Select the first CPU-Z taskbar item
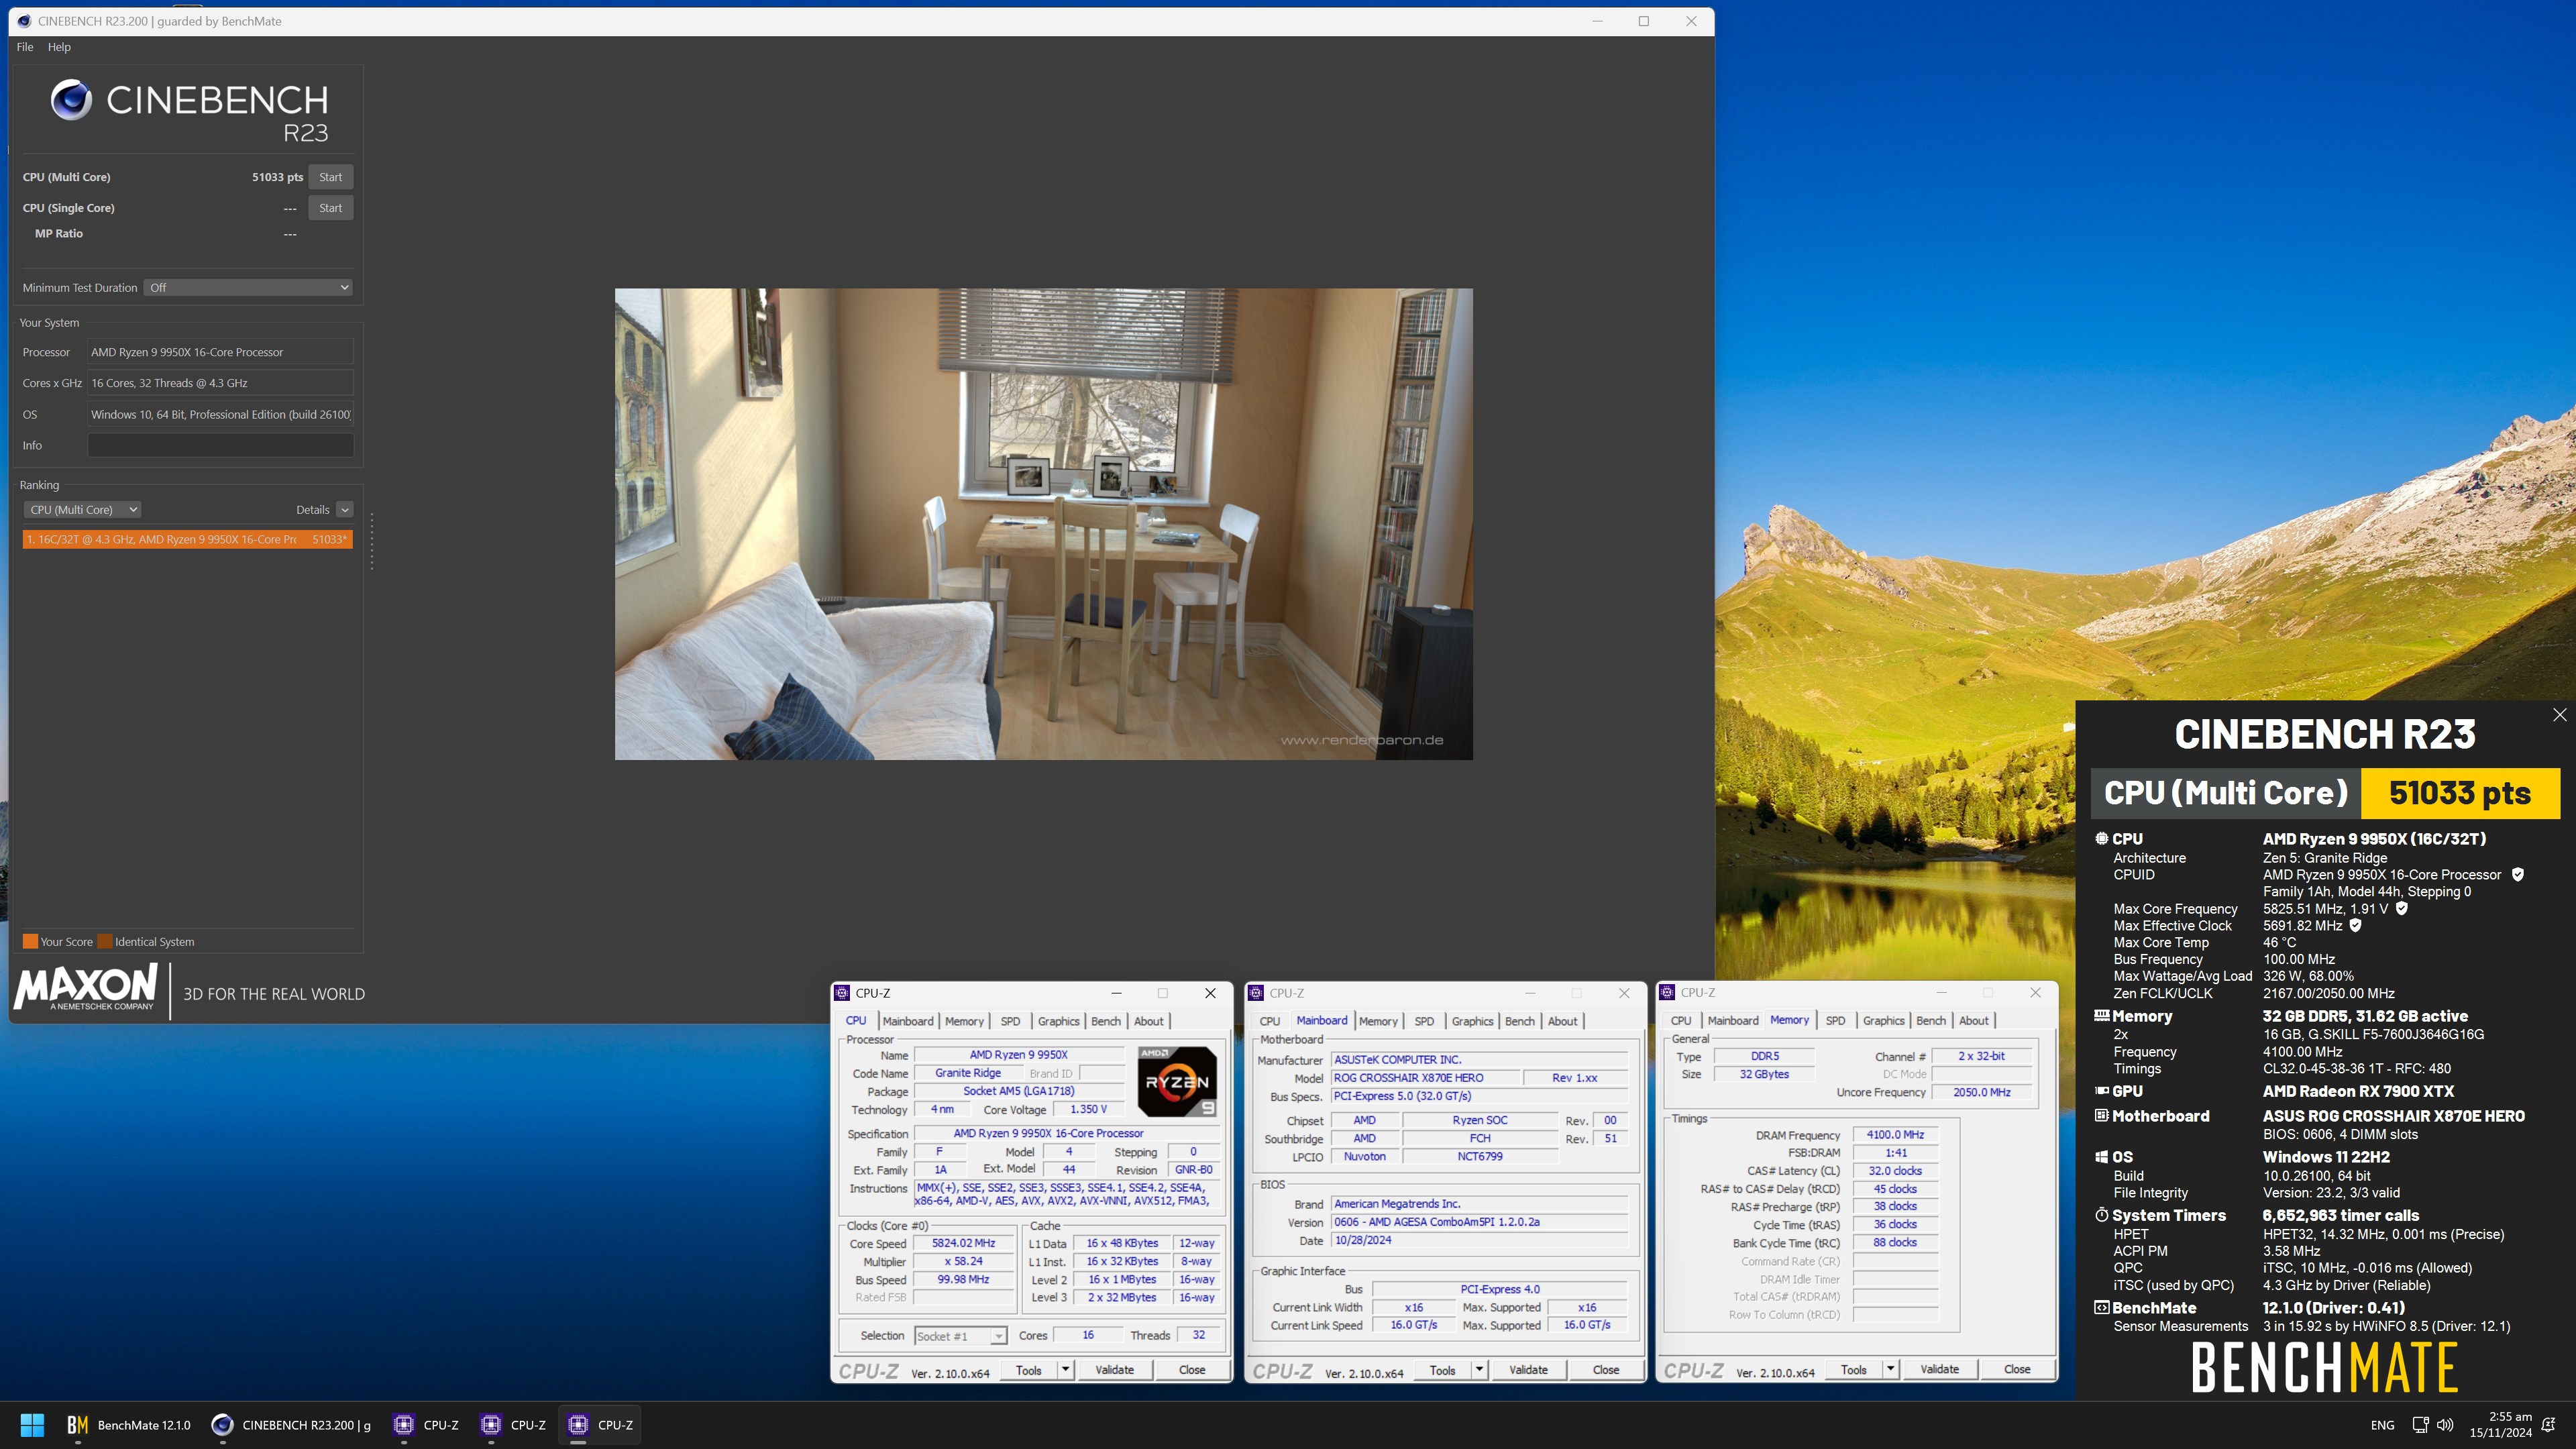This screenshot has width=2576, height=1449. (x=426, y=1425)
